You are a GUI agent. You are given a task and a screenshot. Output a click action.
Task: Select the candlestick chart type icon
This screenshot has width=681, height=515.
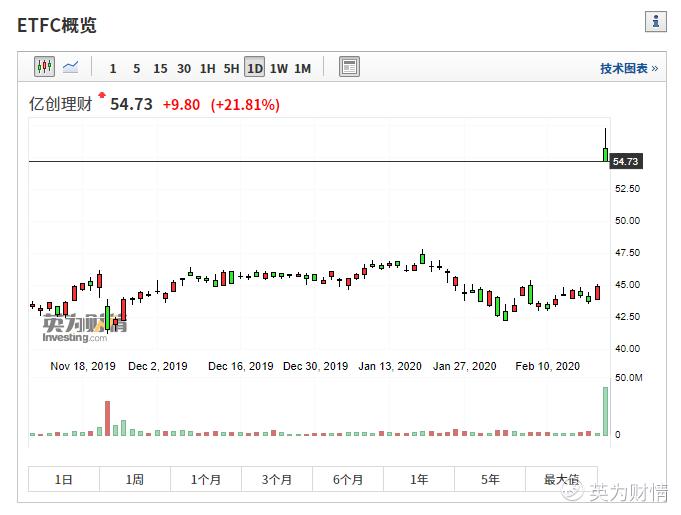tap(44, 67)
